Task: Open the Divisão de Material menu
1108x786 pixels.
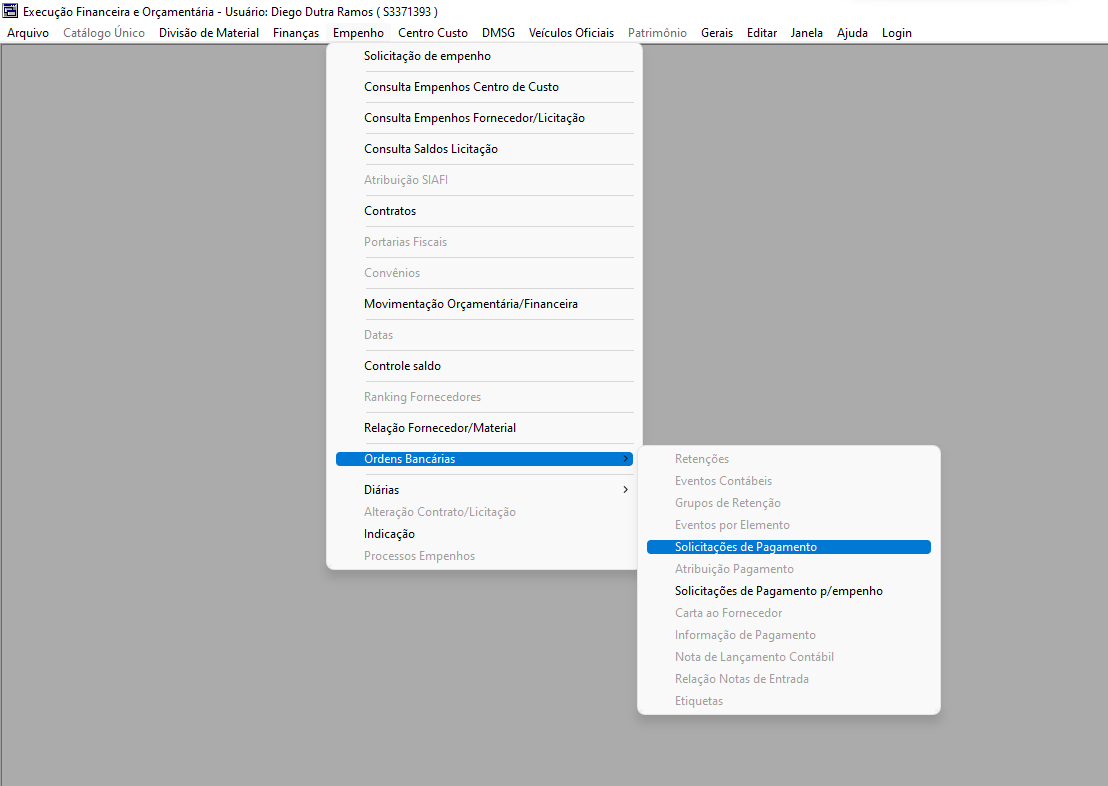Action: coord(208,33)
